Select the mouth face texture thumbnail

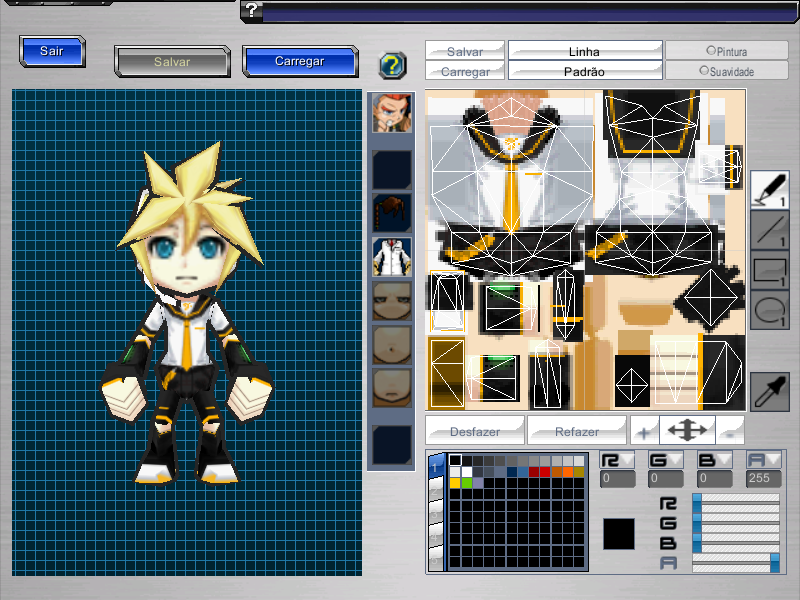point(391,388)
